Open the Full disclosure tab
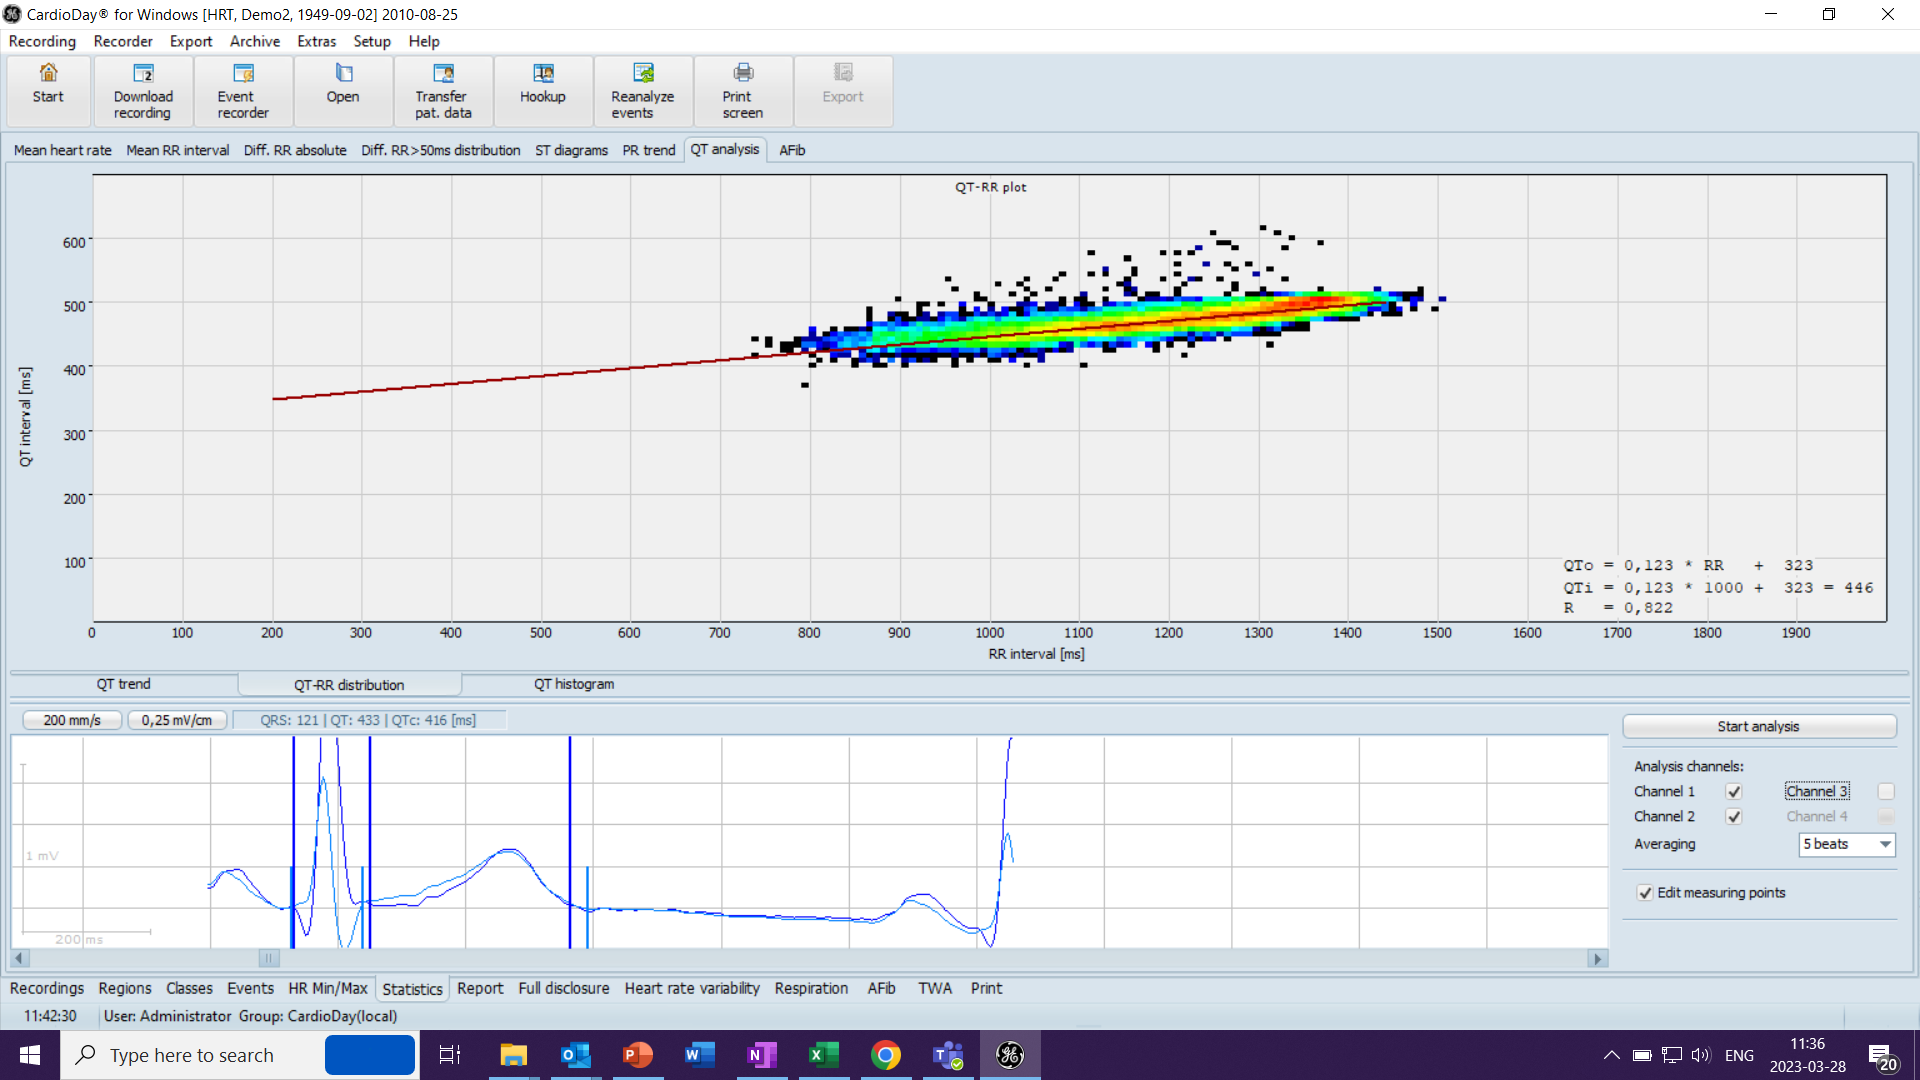Screen dimensions: 1920x1080 click(564, 988)
